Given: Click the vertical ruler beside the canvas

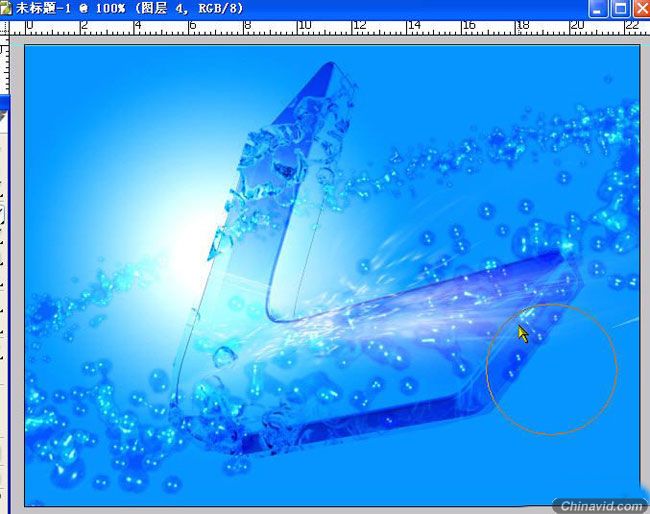Looking at the screenshot, I should pyautogui.click(x=4, y=65).
